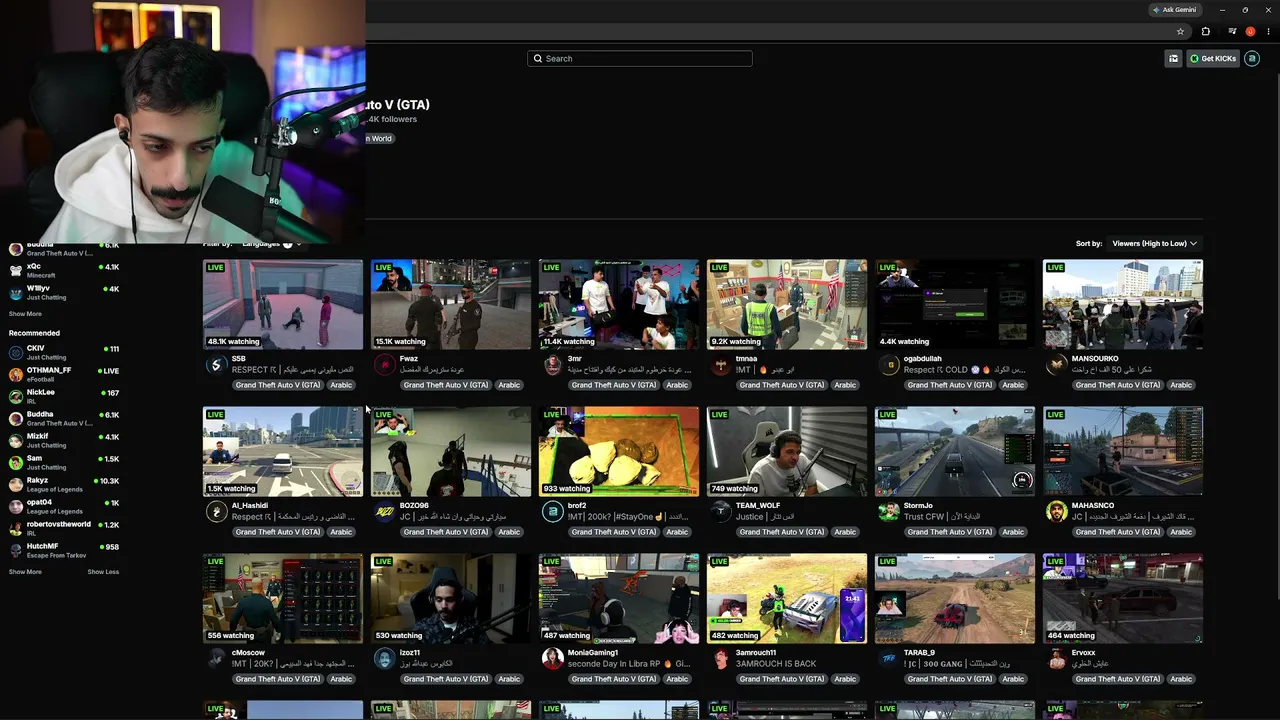Open izoz11's channel avatar
1280x720 pixels.
(x=384, y=659)
